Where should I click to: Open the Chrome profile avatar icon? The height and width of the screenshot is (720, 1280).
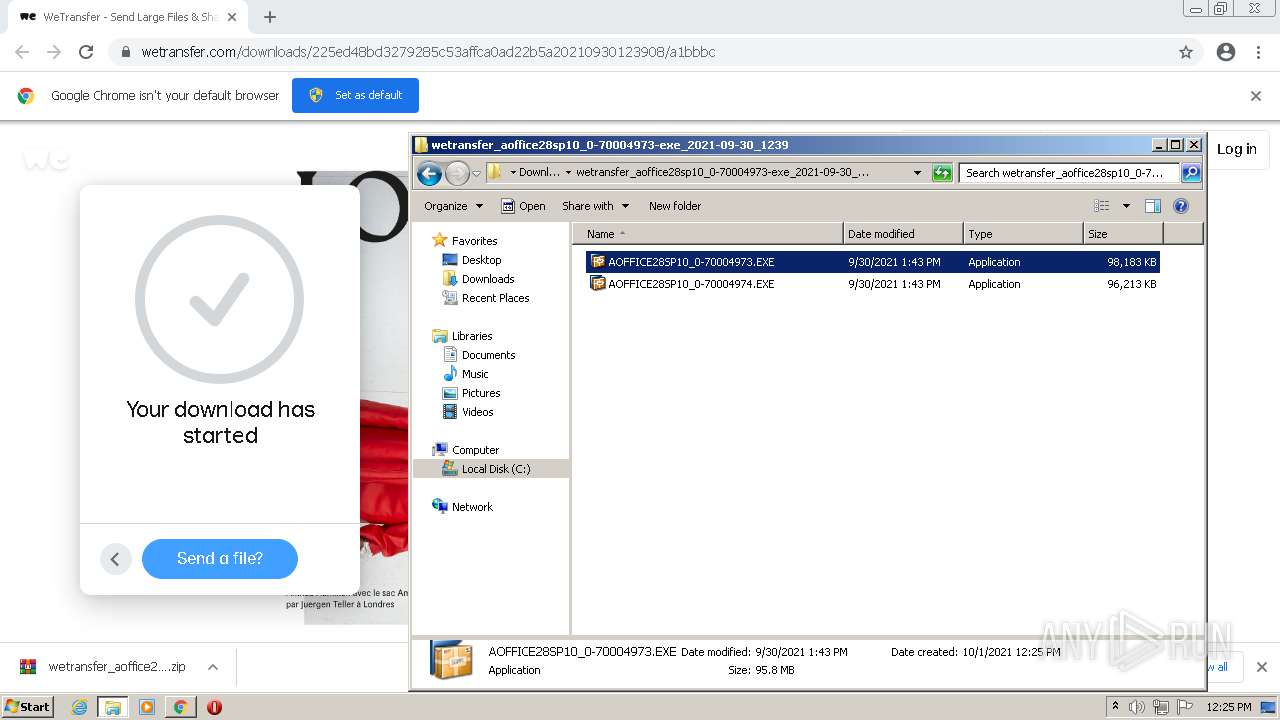pos(1226,52)
